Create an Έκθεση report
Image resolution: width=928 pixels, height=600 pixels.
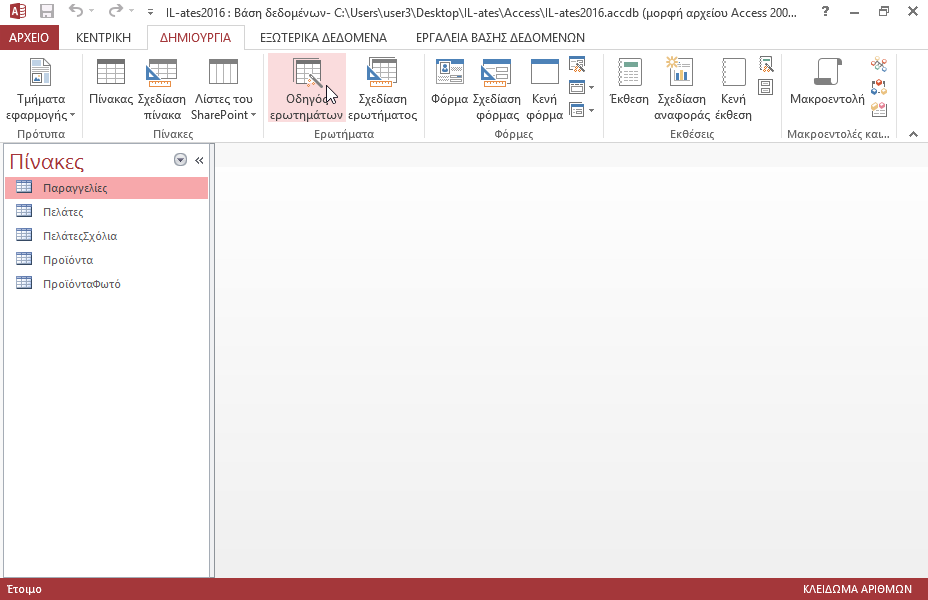point(629,83)
